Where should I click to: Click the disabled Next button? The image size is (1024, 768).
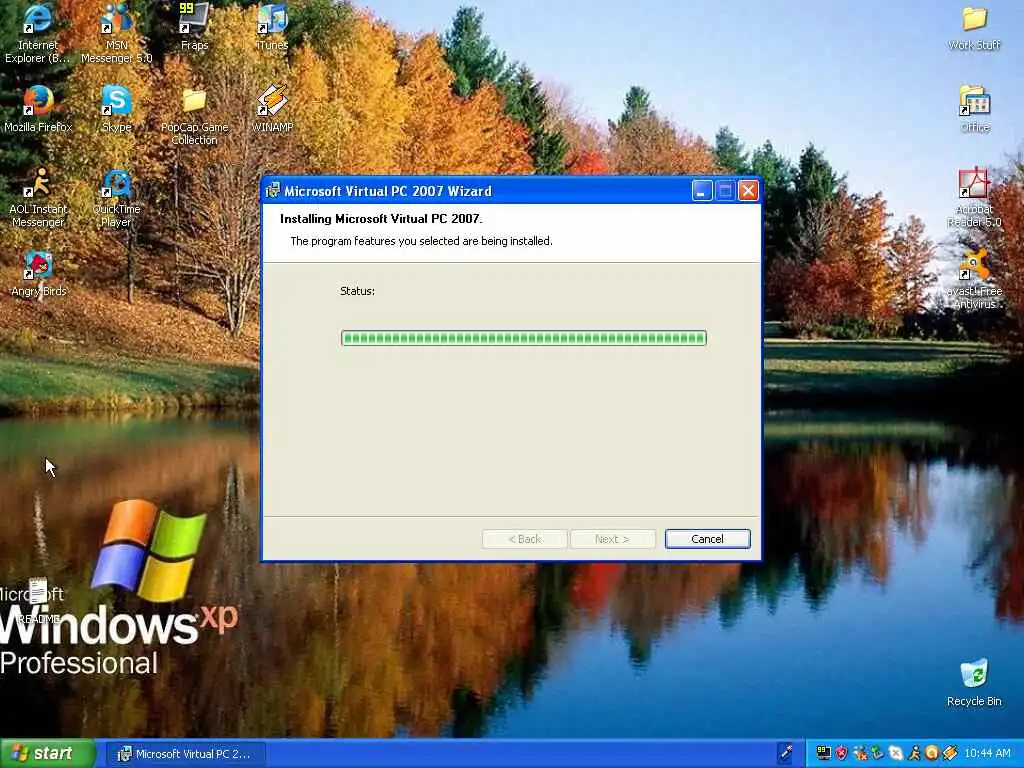click(x=612, y=539)
